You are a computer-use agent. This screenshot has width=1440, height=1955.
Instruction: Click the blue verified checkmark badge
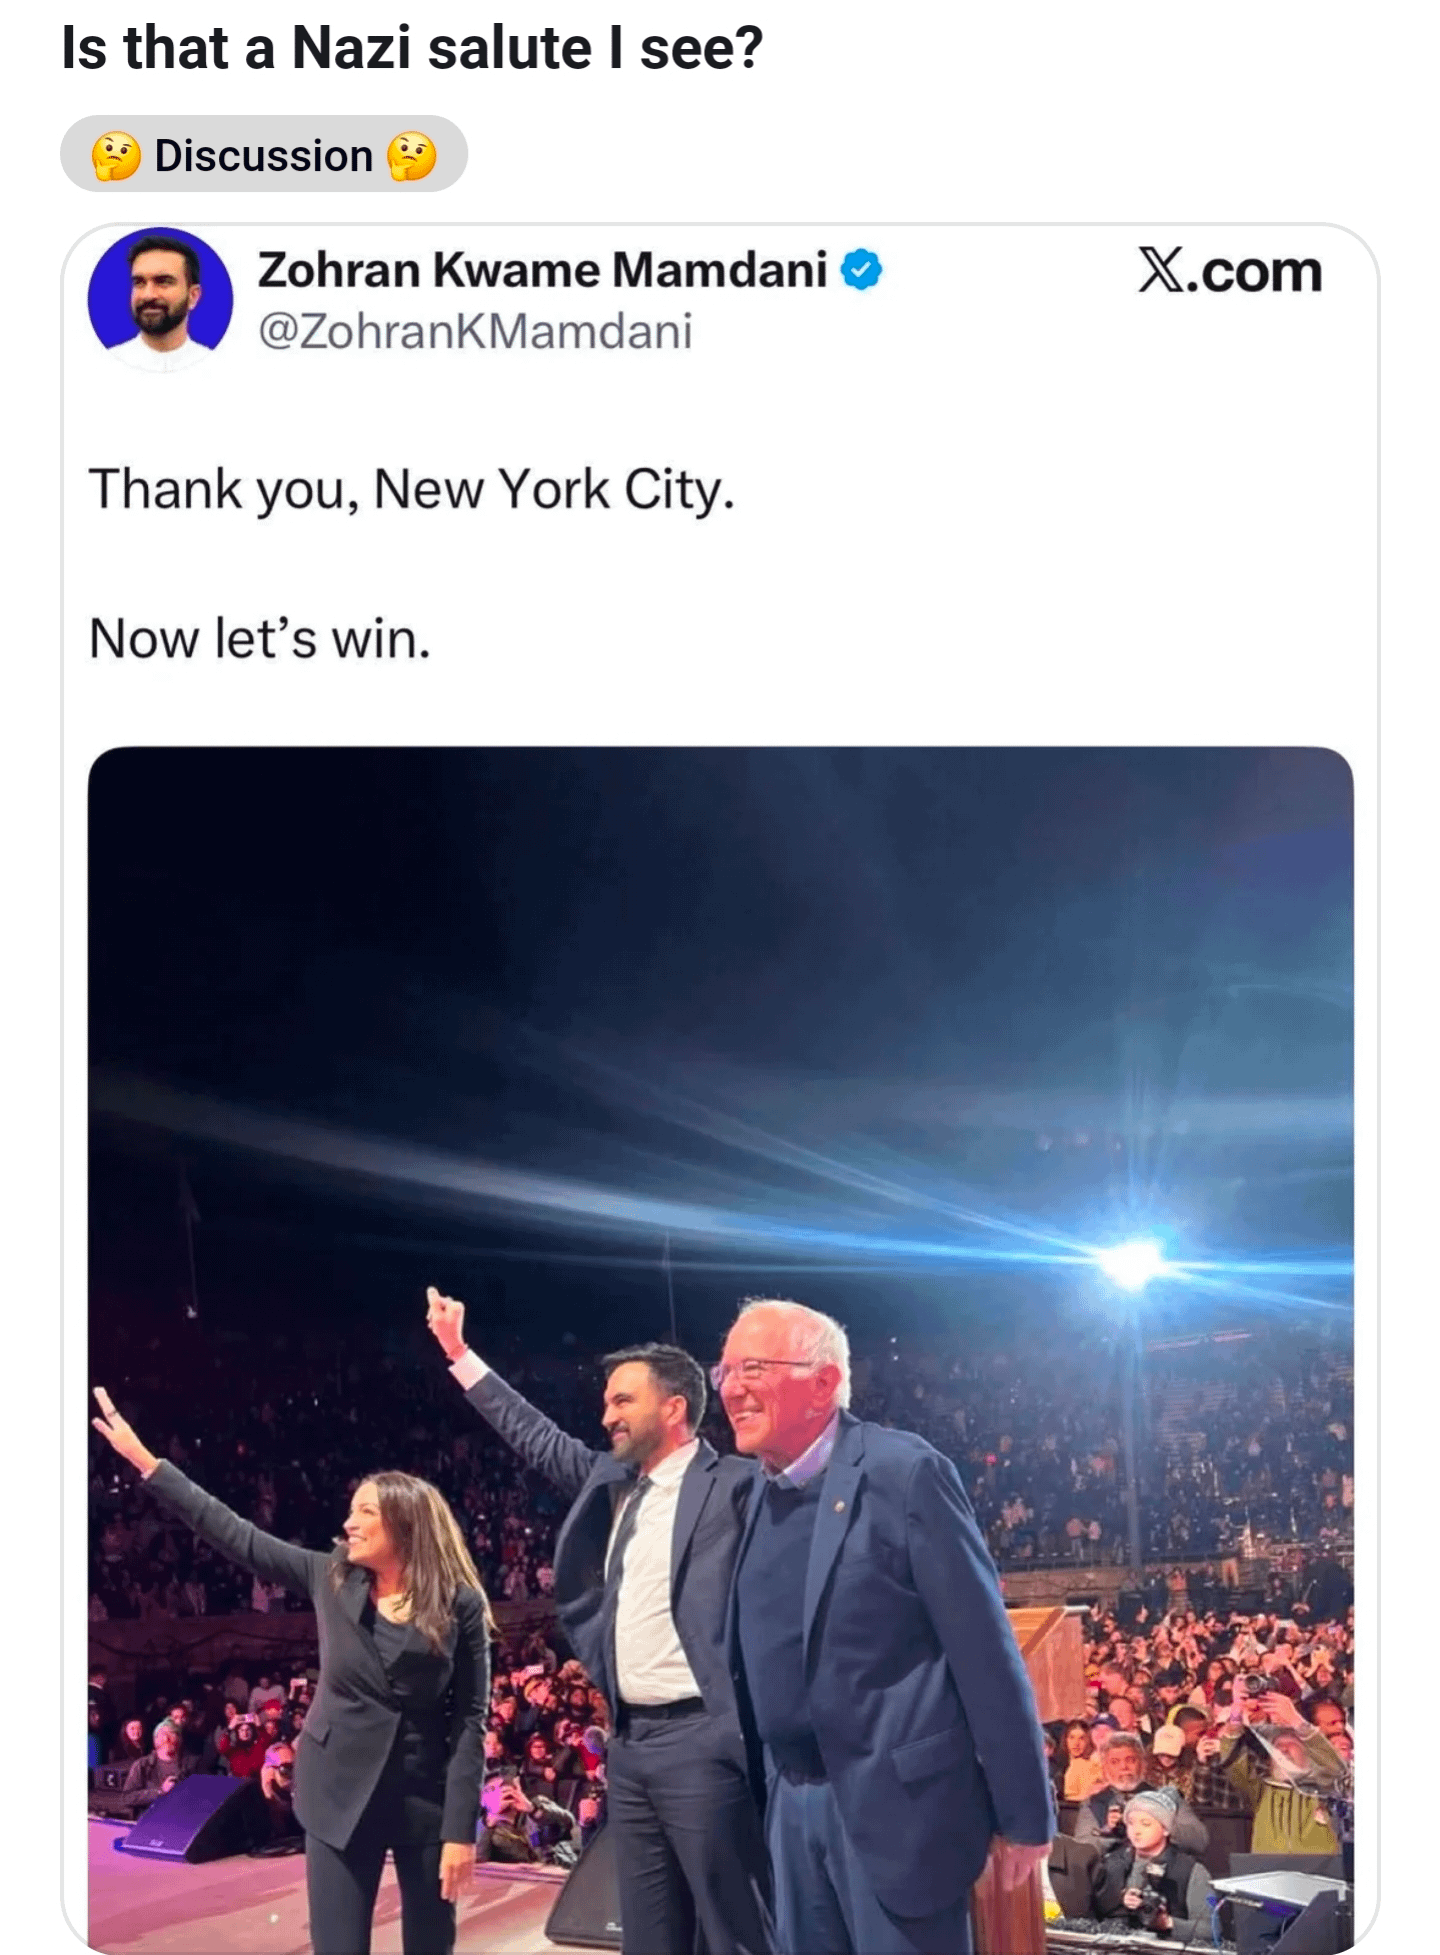861,270
